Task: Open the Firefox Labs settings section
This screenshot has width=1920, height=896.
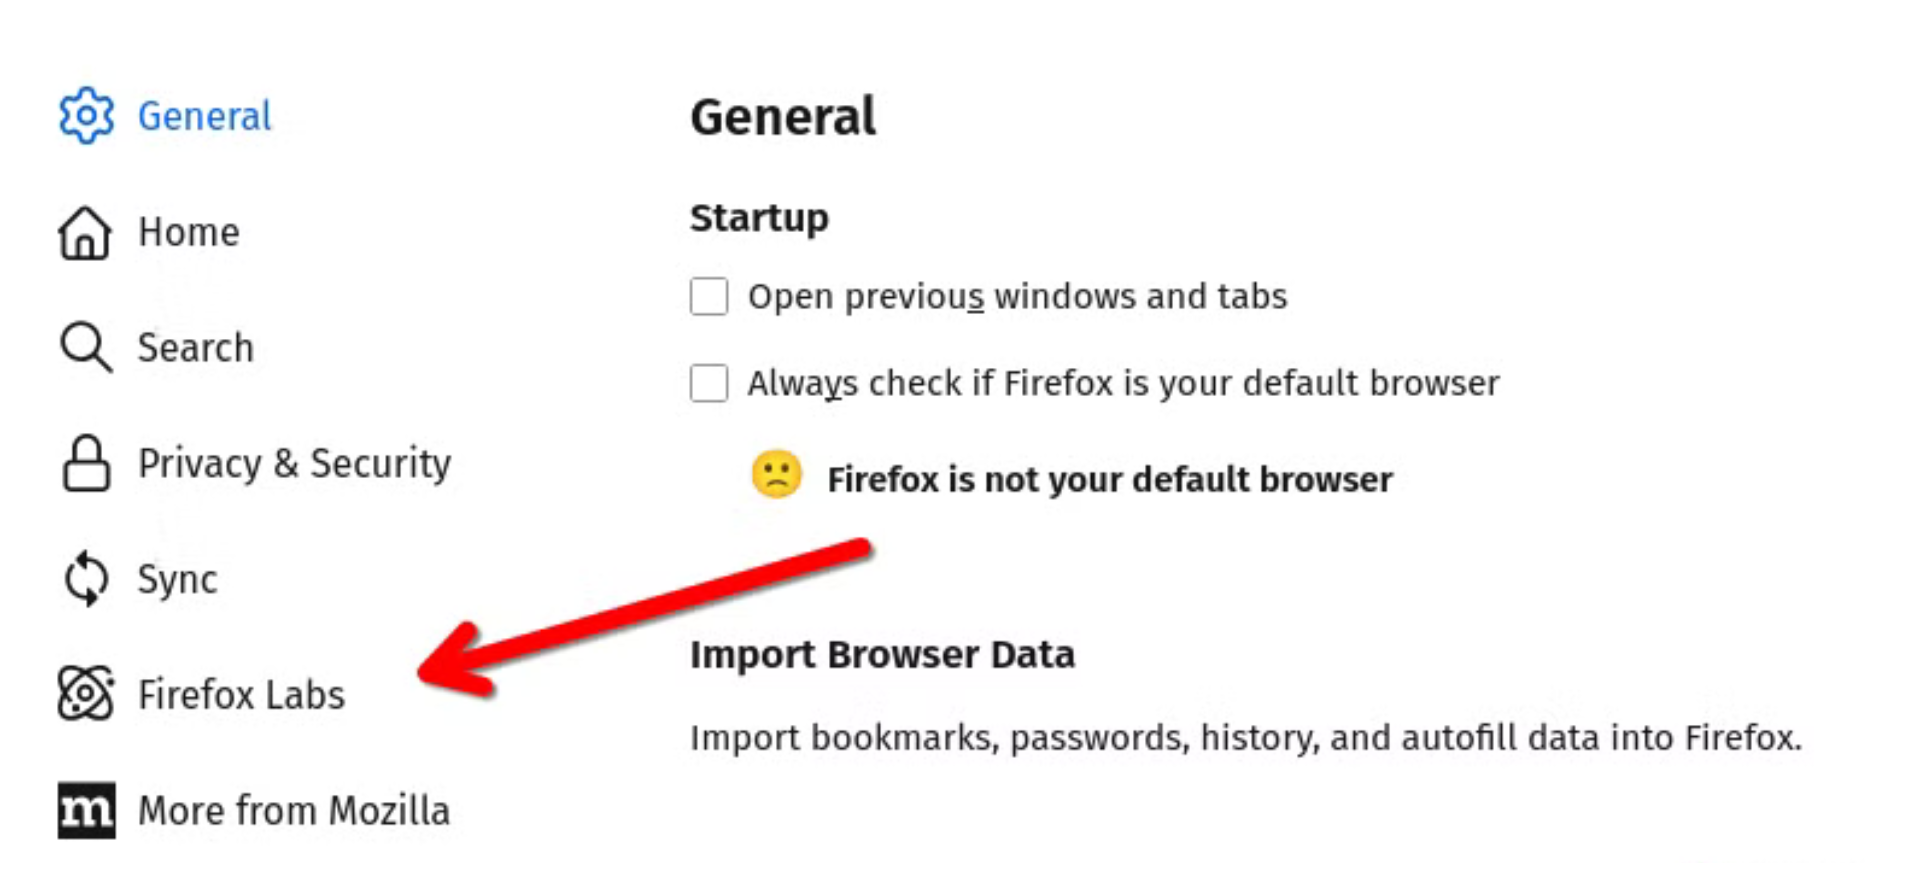Action: 242,694
